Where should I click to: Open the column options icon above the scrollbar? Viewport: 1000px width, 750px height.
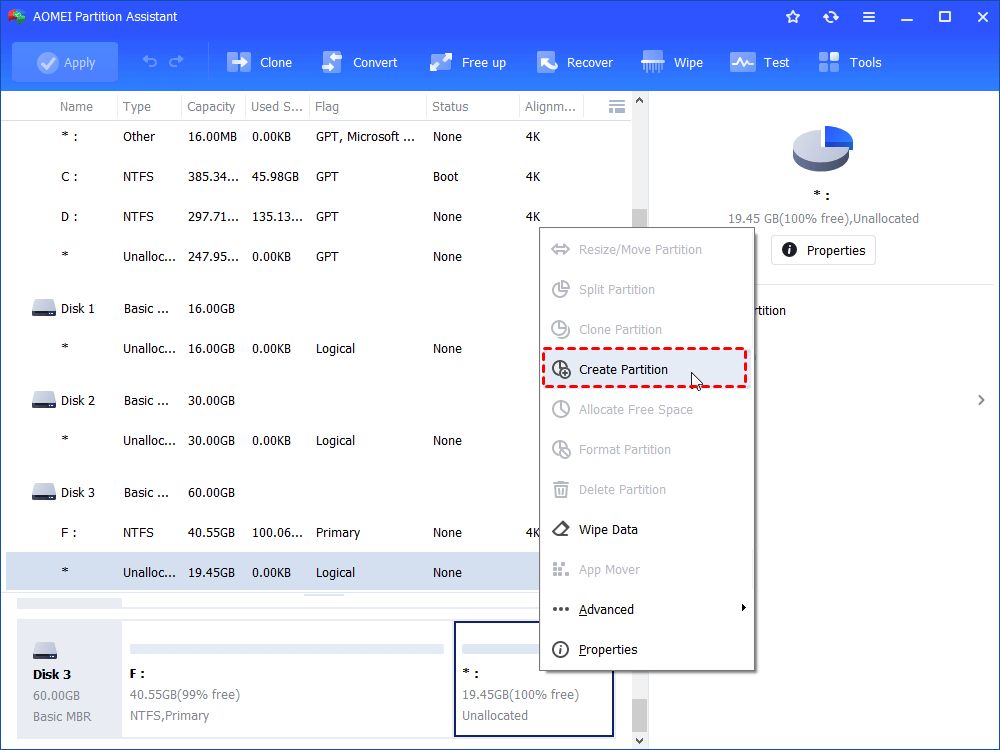(x=617, y=106)
